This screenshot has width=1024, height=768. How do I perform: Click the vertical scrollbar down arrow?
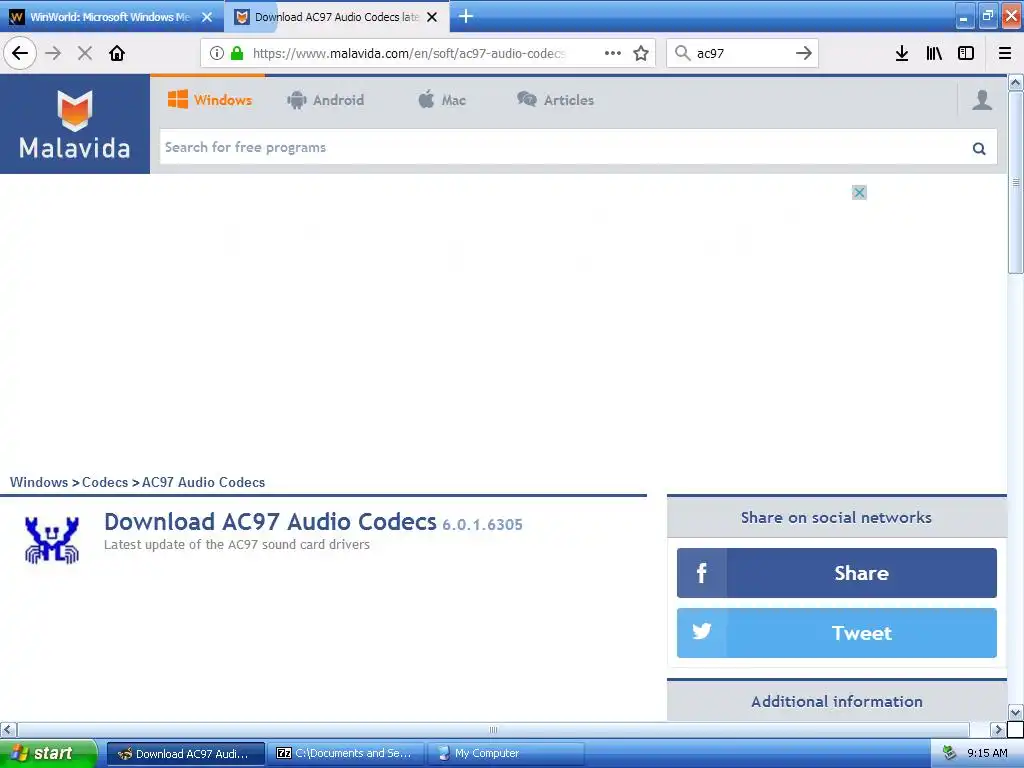coord(1015,712)
